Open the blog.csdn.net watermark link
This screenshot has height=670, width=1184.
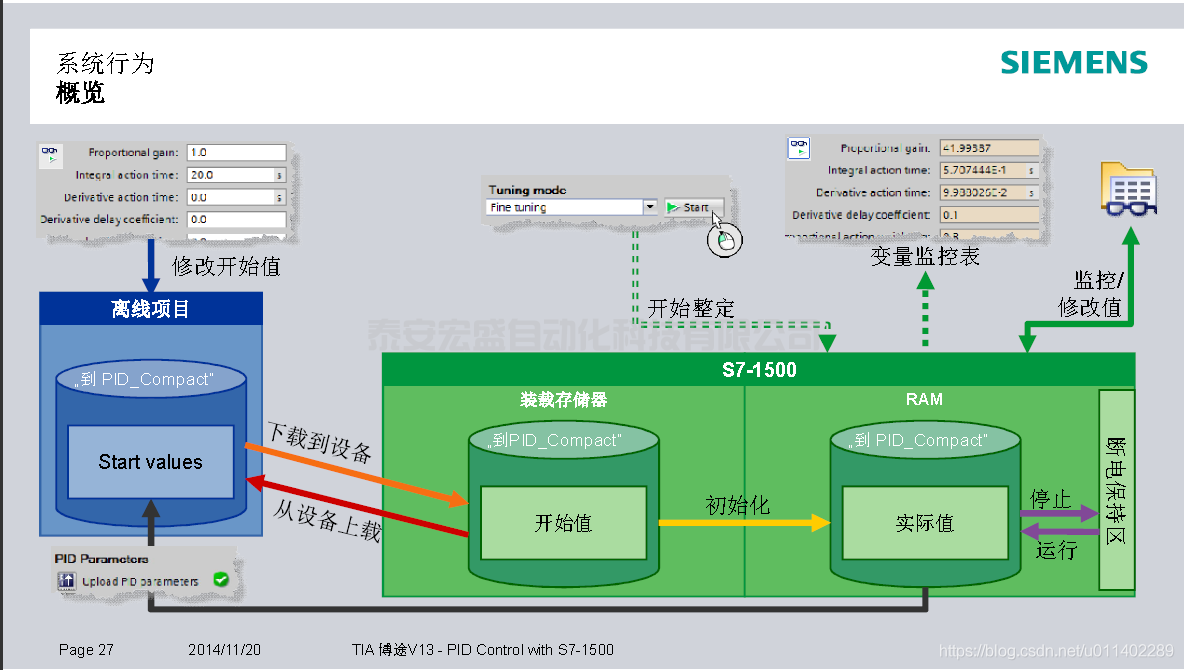[x=1056, y=651]
